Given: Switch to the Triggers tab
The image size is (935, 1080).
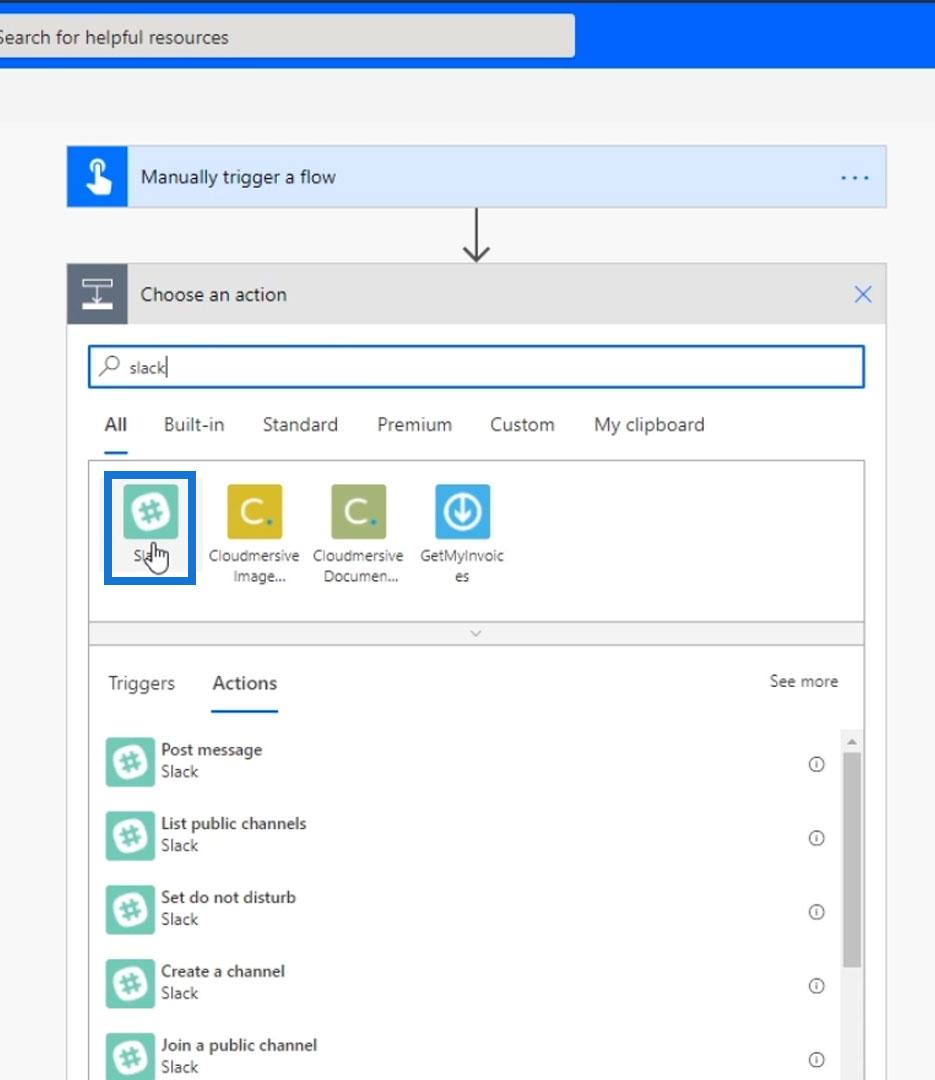Looking at the screenshot, I should pyautogui.click(x=141, y=683).
